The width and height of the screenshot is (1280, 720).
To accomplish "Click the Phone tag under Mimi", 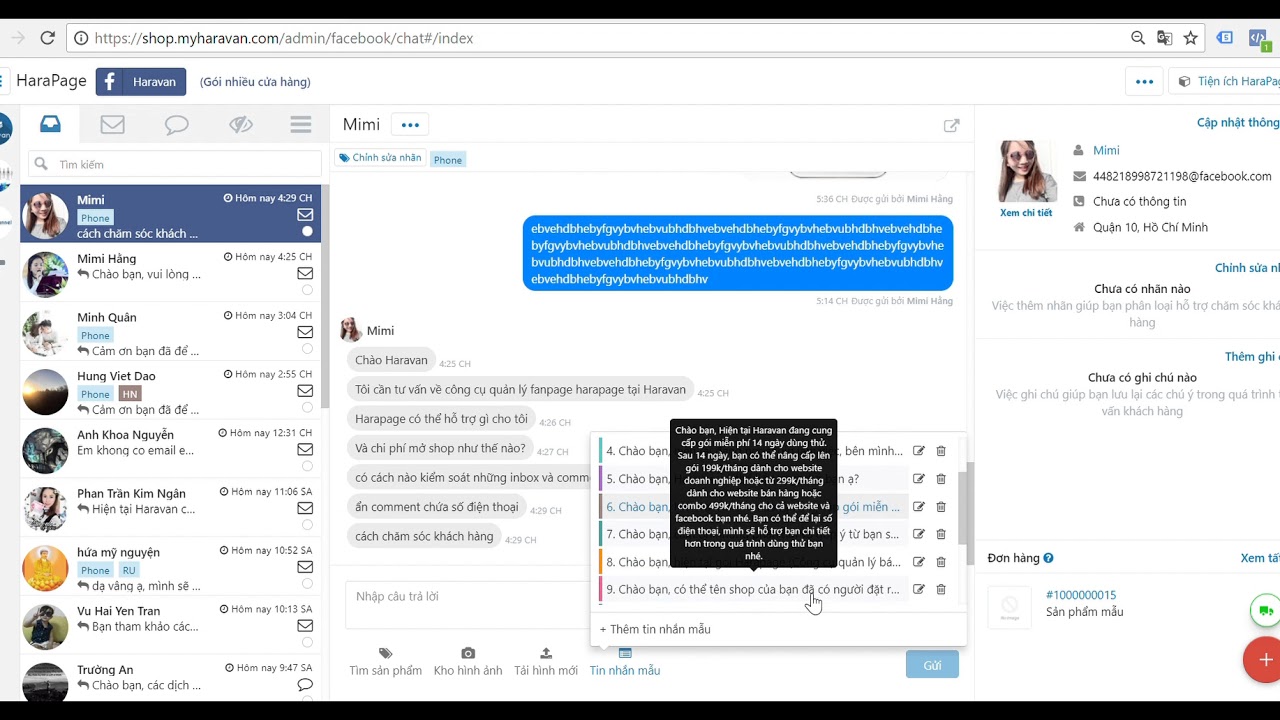I will click(x=448, y=160).
